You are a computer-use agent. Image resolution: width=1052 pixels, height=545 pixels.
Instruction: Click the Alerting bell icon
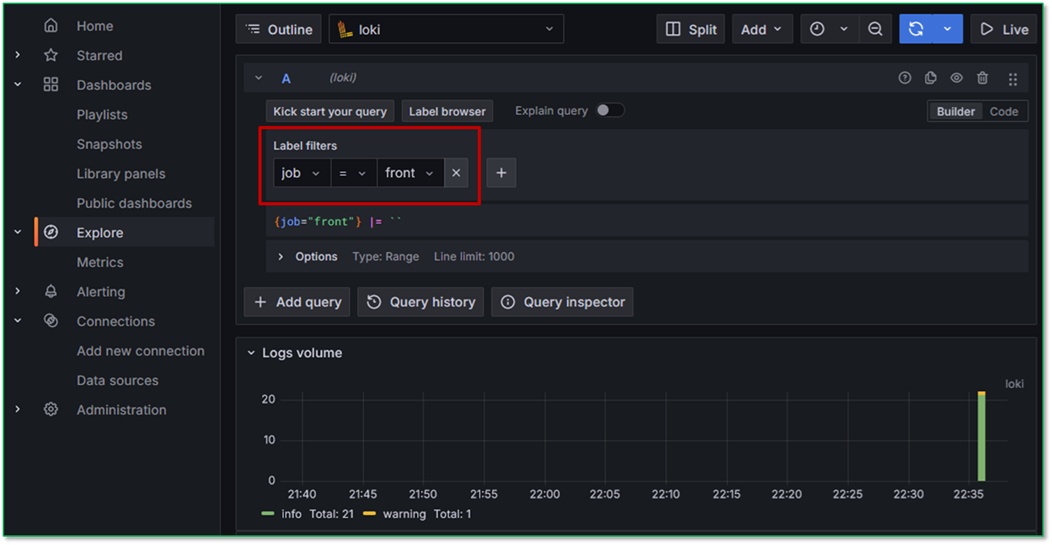point(50,292)
